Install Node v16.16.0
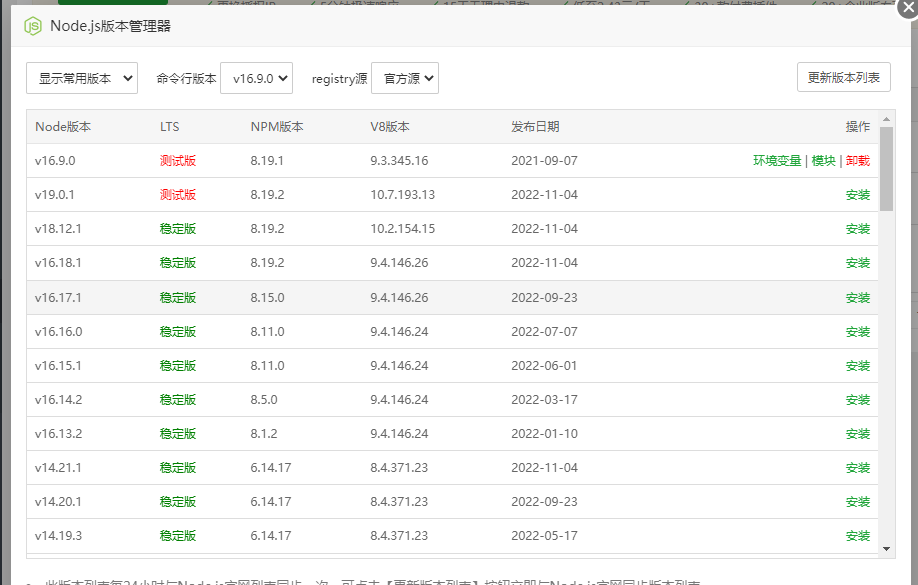Screen dimensions: 918x585 point(858,331)
